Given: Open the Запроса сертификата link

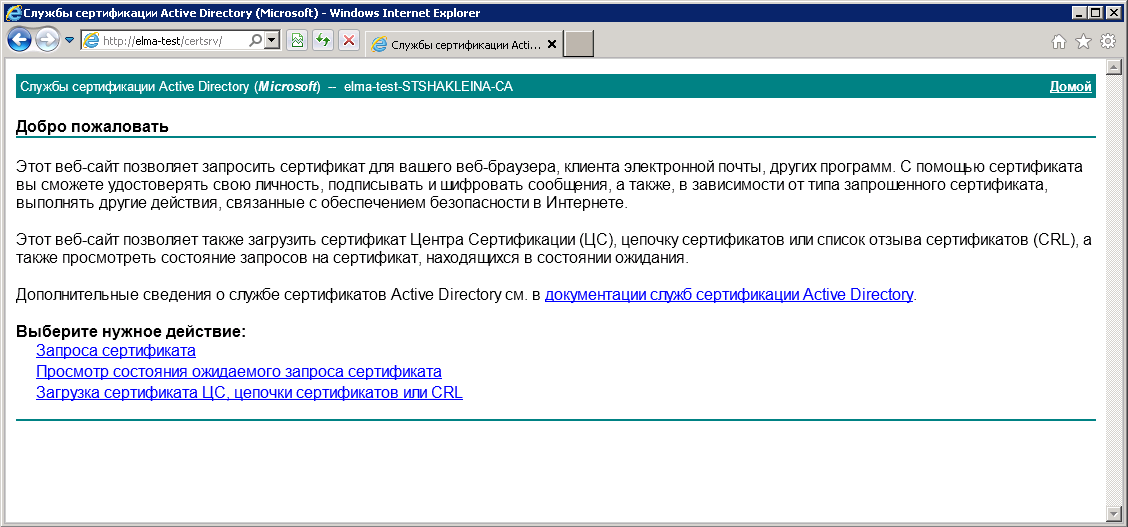Looking at the screenshot, I should click(115, 351).
